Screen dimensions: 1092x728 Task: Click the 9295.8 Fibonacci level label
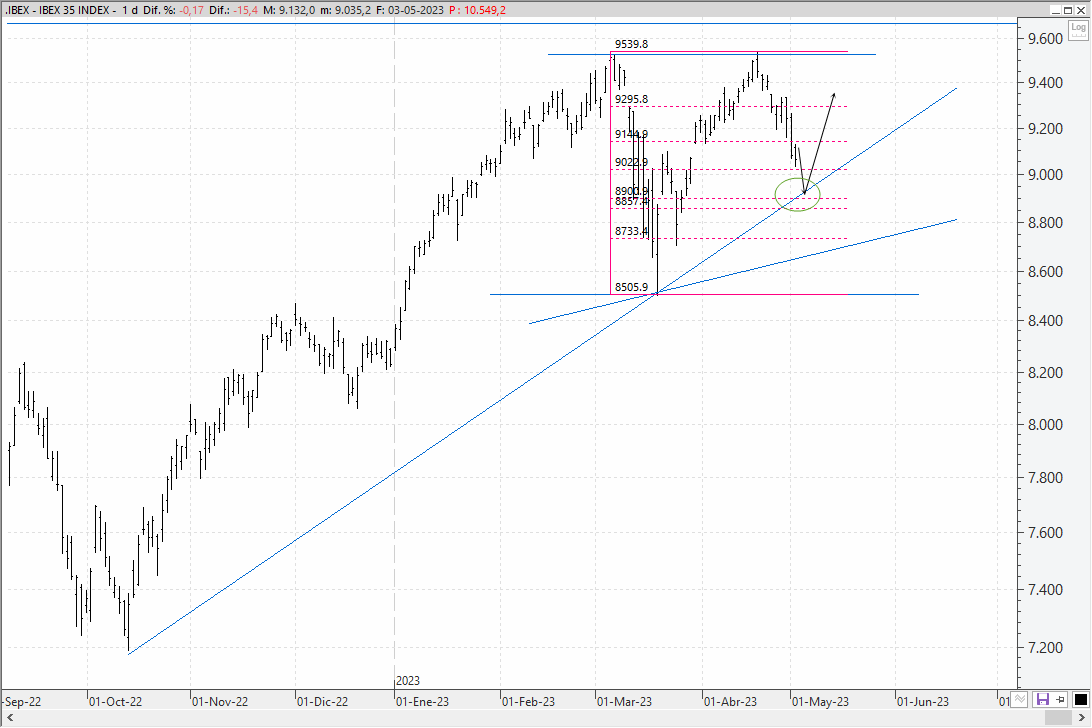tap(632, 99)
